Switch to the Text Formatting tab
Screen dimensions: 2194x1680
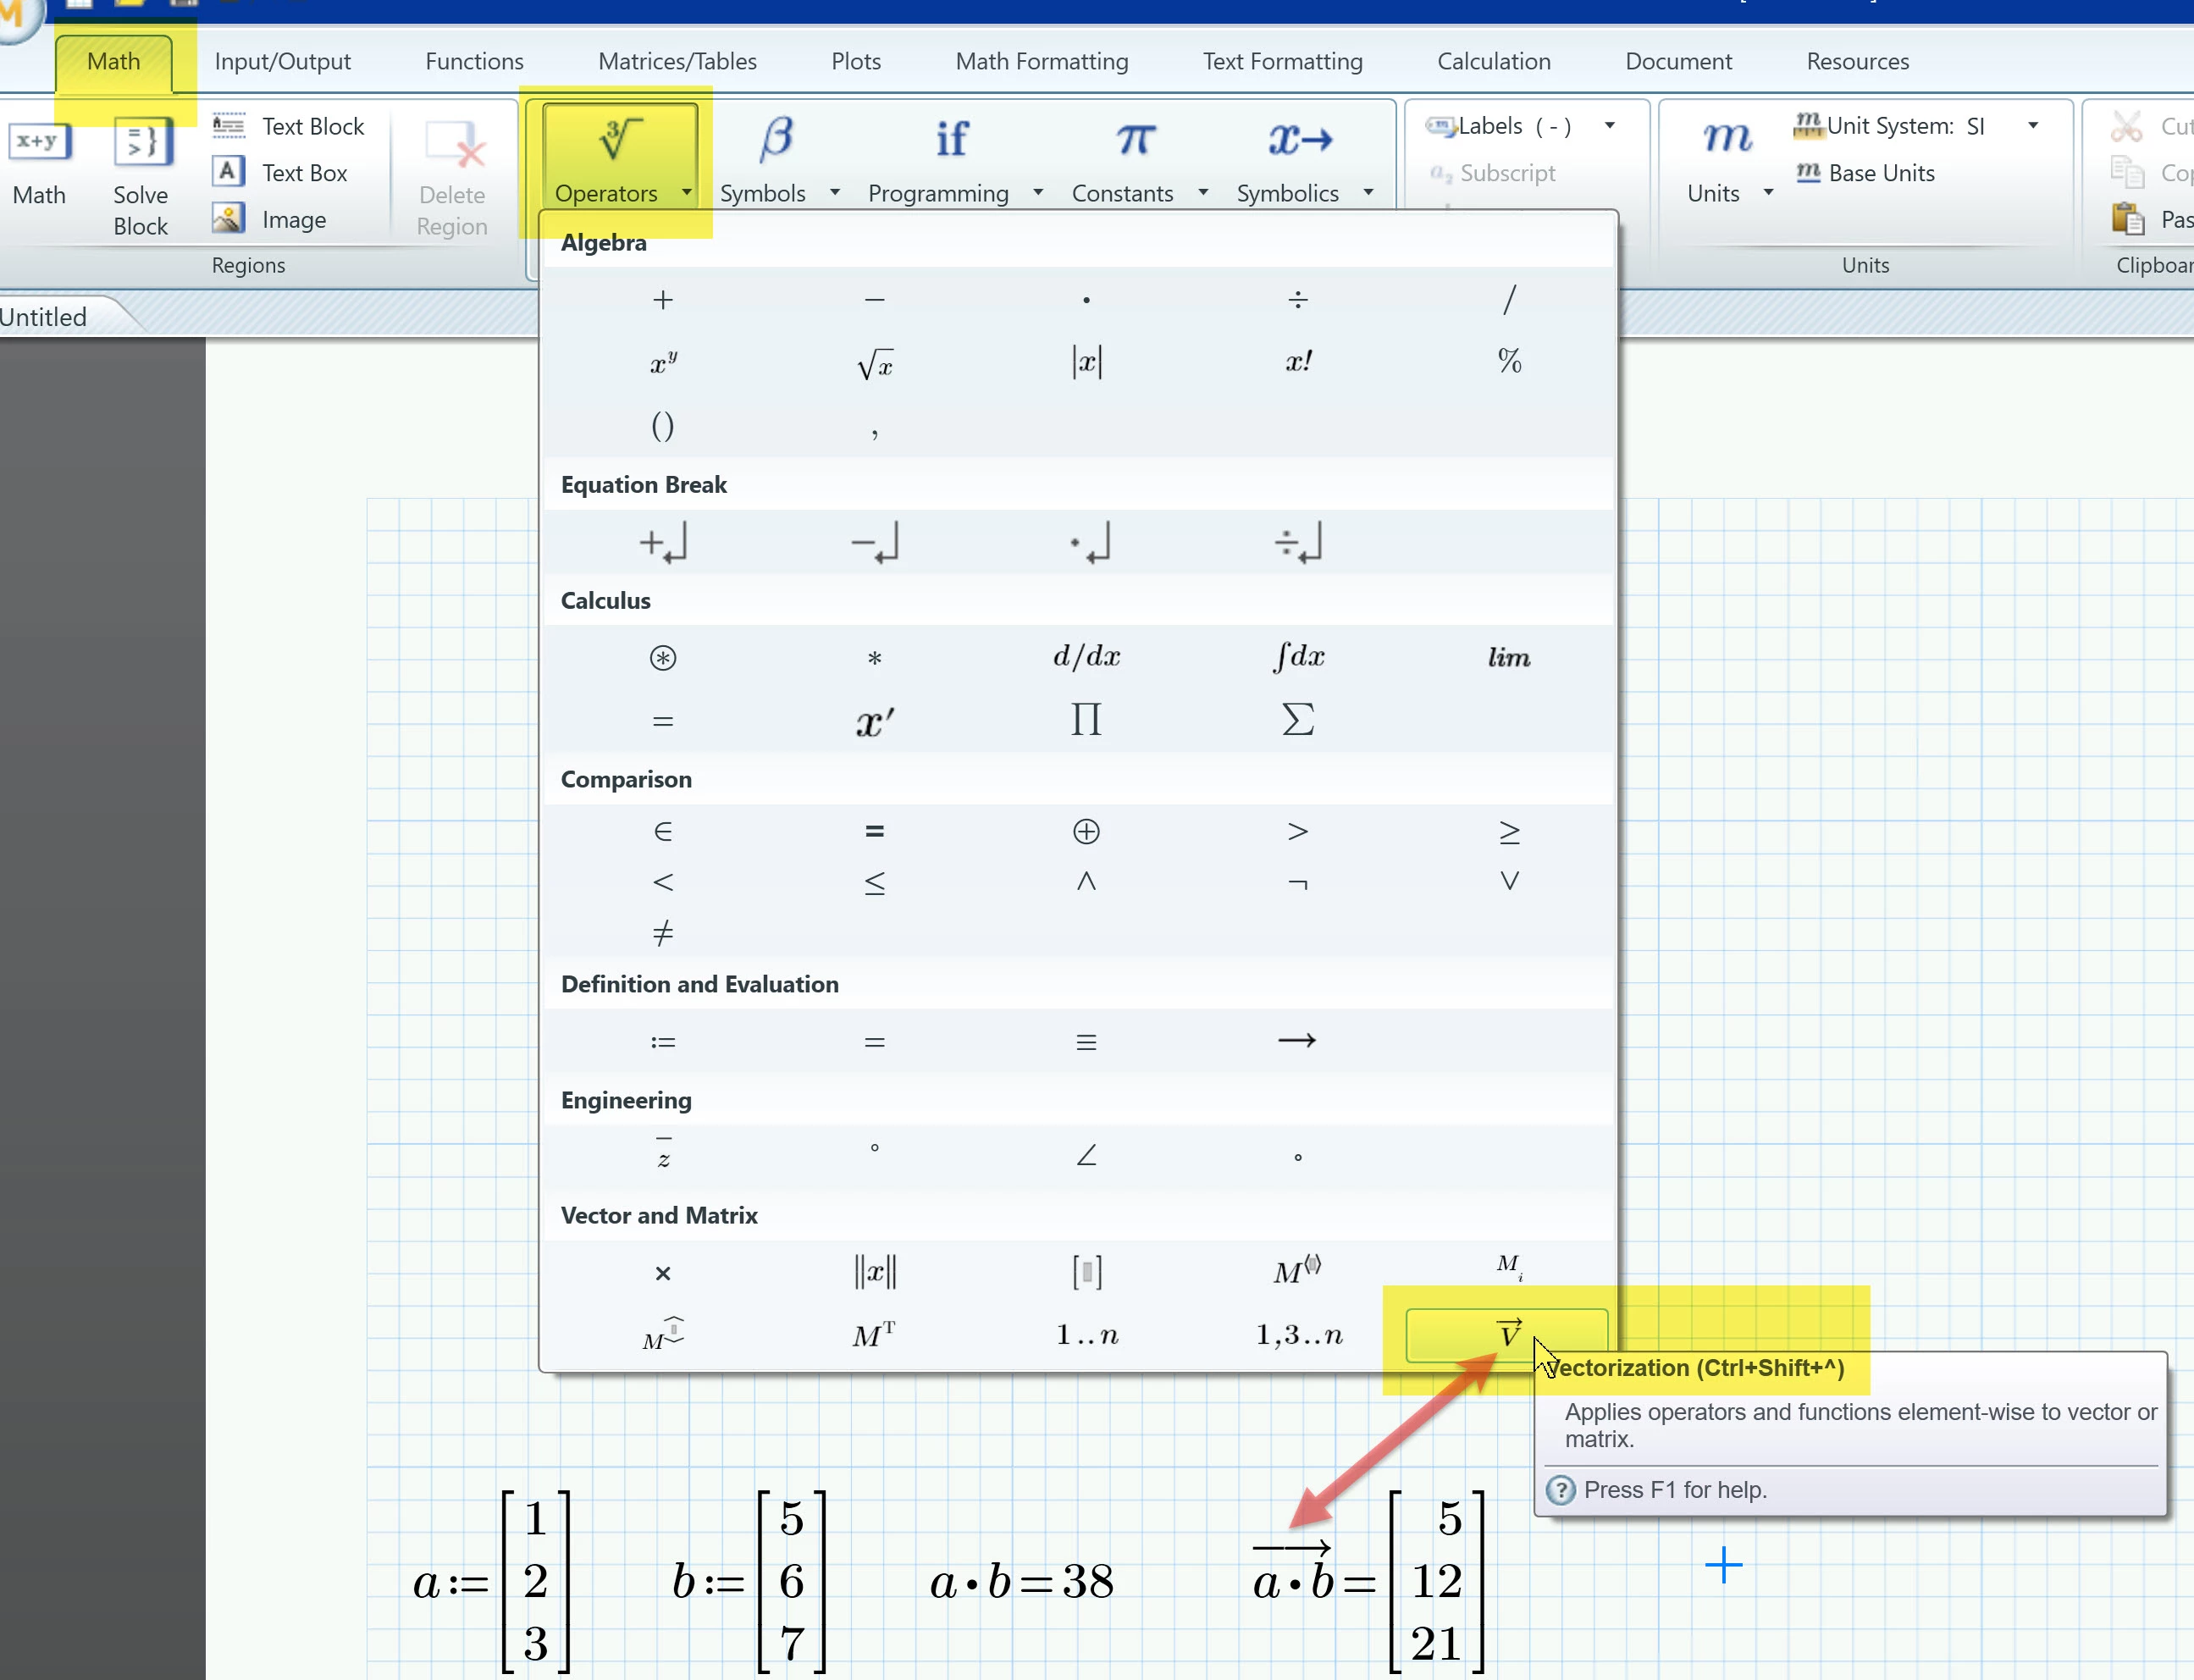pos(1282,62)
